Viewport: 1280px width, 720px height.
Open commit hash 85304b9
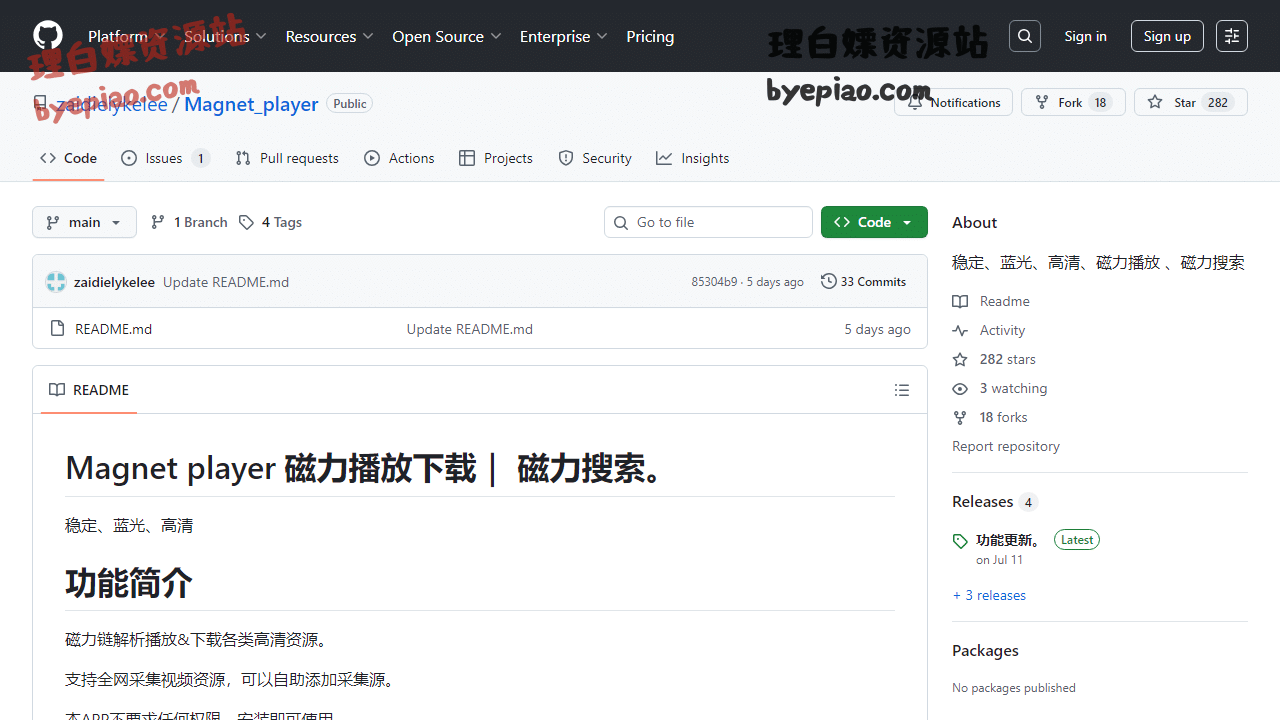click(x=714, y=282)
